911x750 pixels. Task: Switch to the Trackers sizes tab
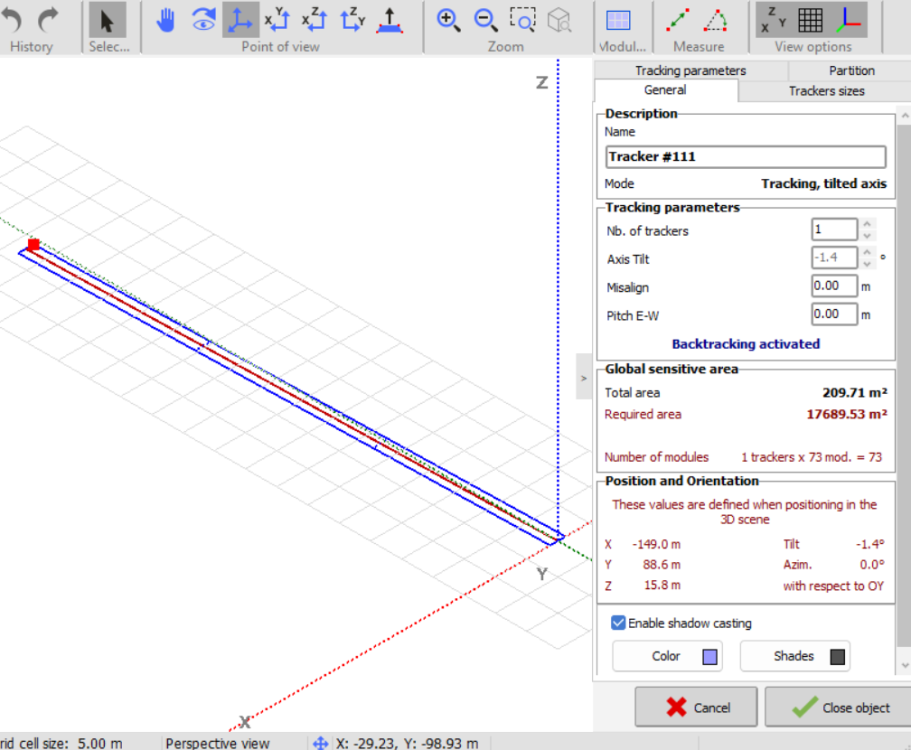tap(826, 91)
